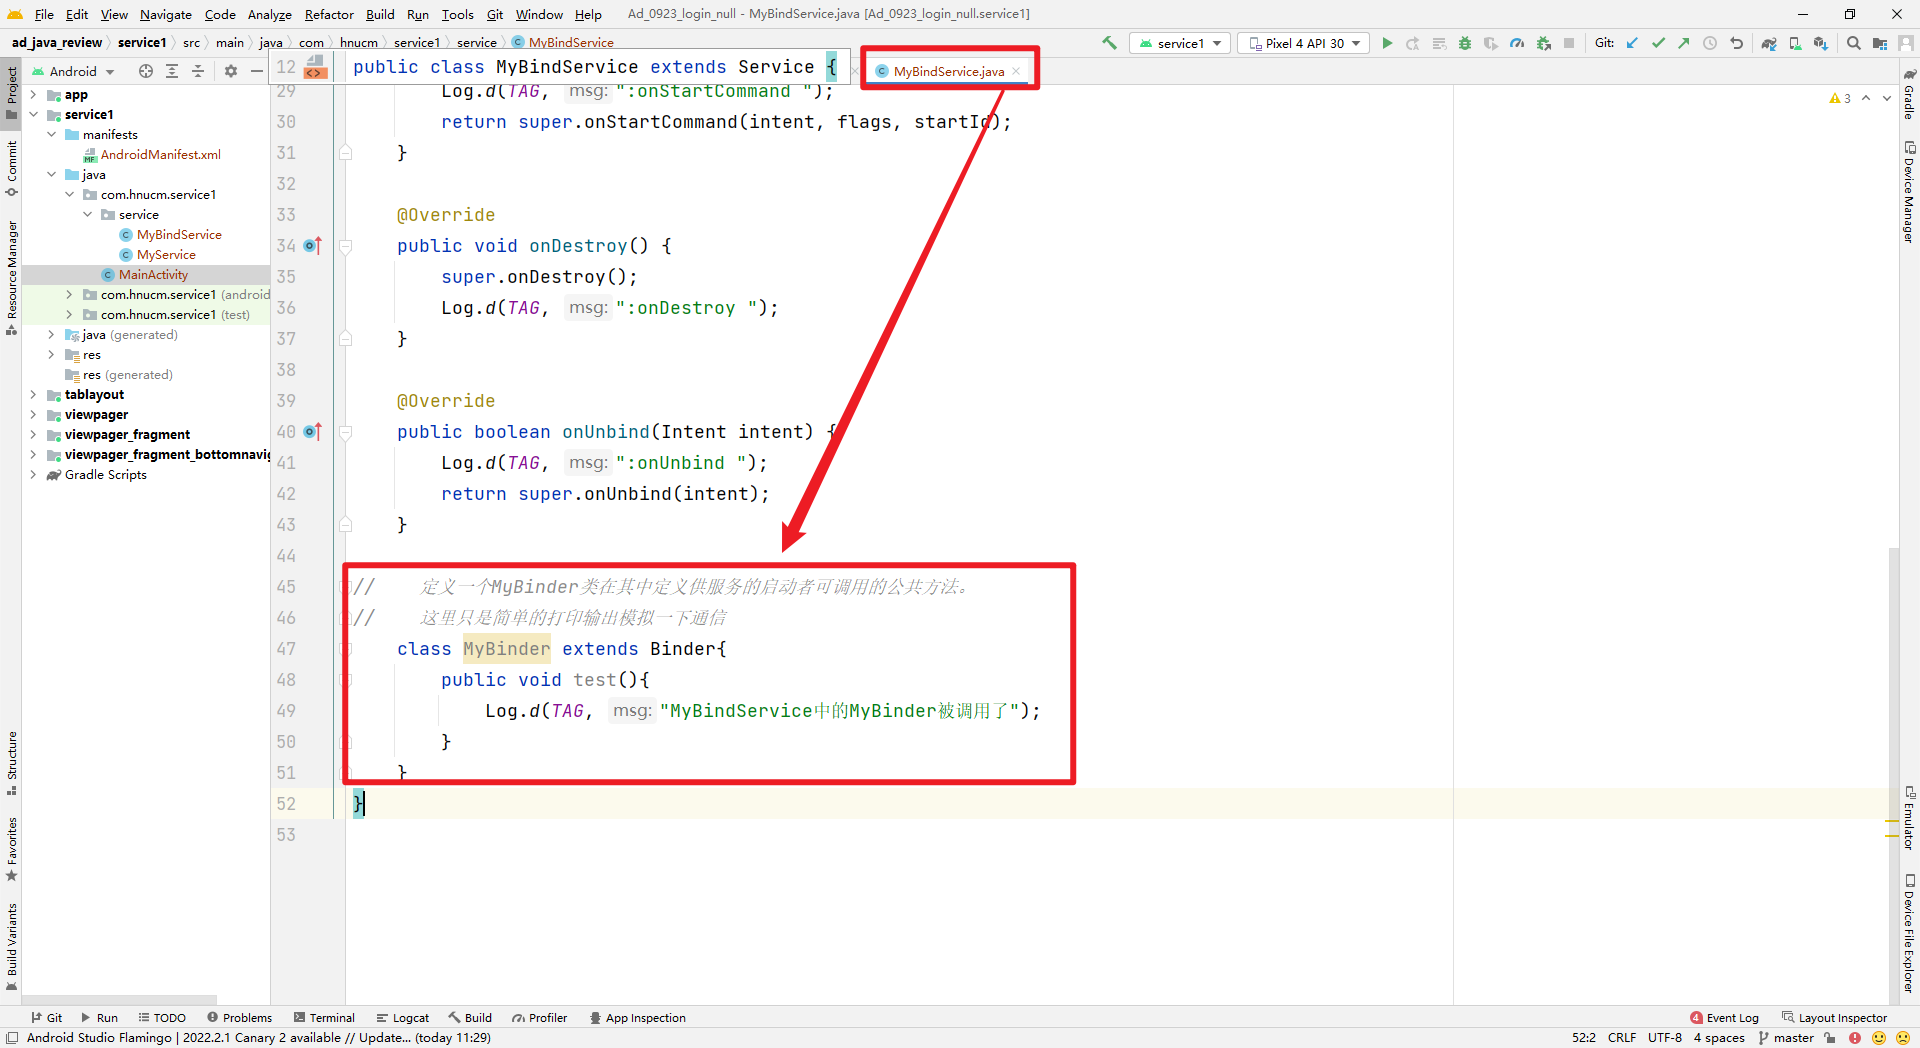Attach debugger to Android process icon

pyautogui.click(x=1544, y=43)
